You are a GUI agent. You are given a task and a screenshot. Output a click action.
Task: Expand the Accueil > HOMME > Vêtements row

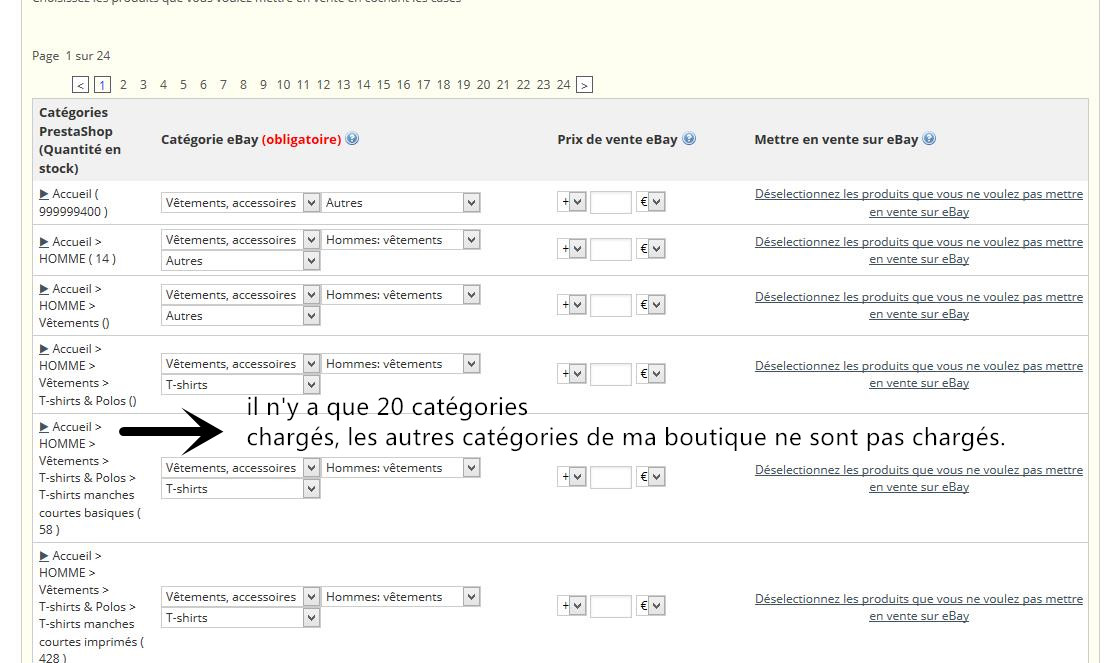[x=44, y=289]
